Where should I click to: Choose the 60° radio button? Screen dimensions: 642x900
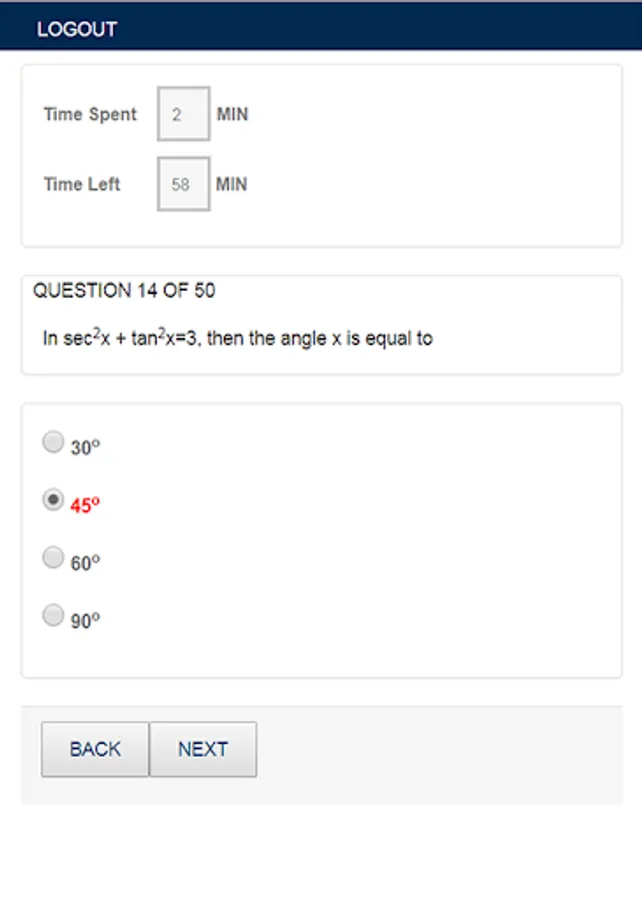pyautogui.click(x=53, y=558)
